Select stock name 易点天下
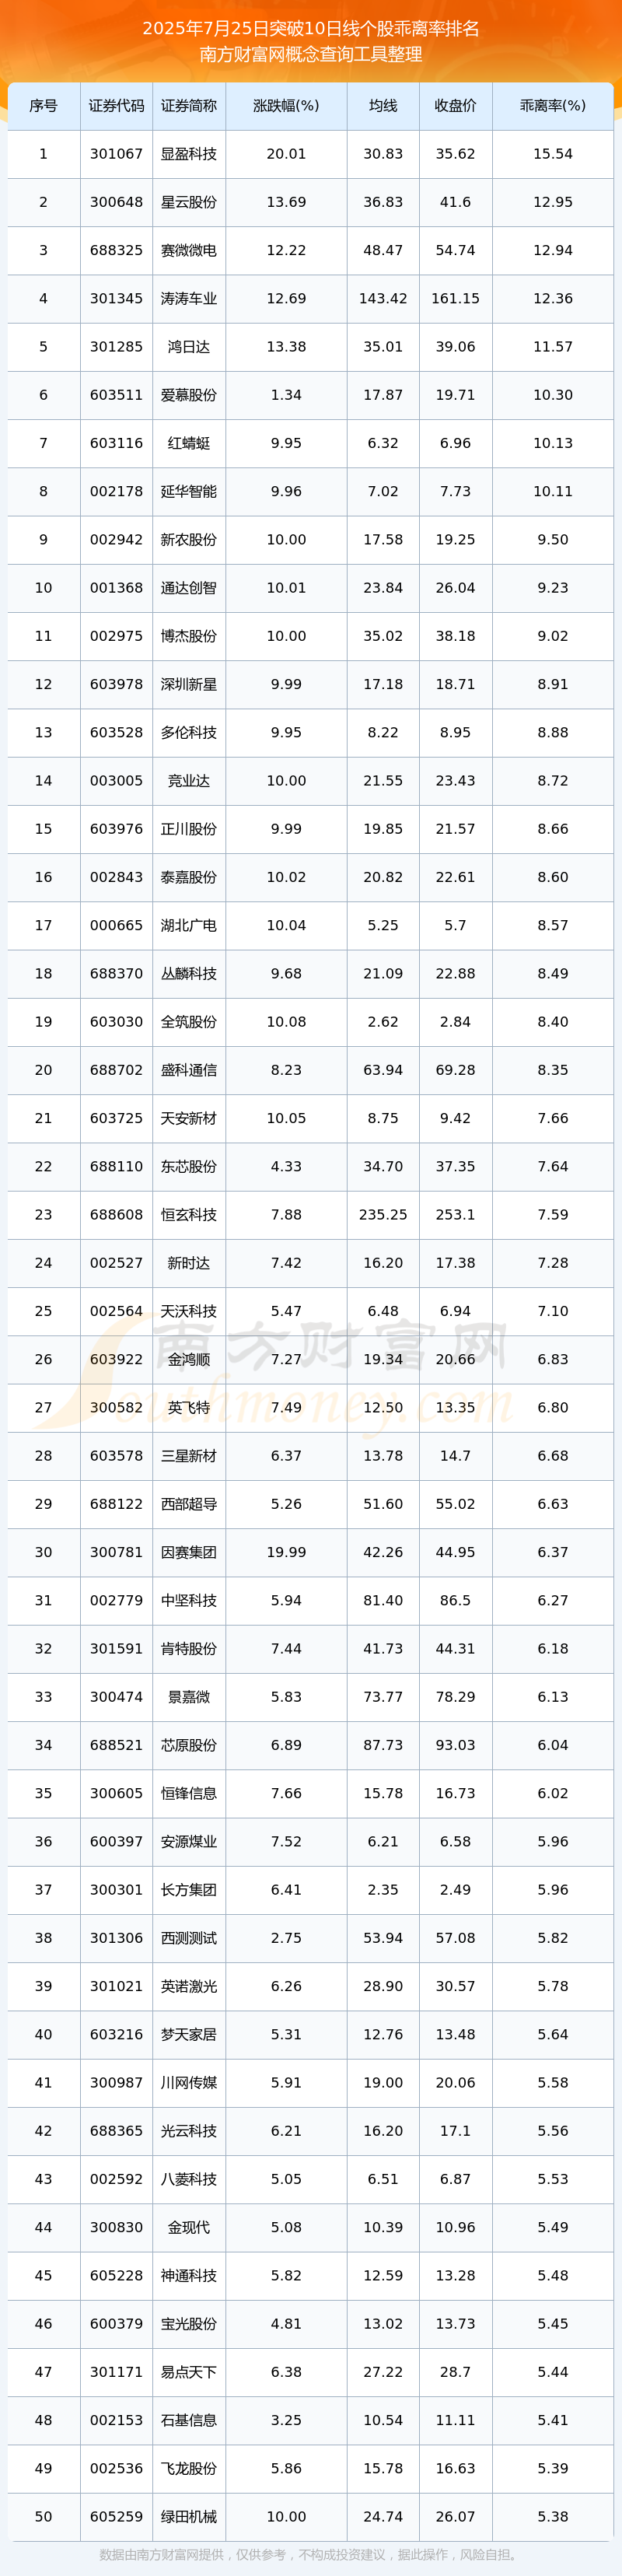Image resolution: width=622 pixels, height=2576 pixels. click(189, 2372)
